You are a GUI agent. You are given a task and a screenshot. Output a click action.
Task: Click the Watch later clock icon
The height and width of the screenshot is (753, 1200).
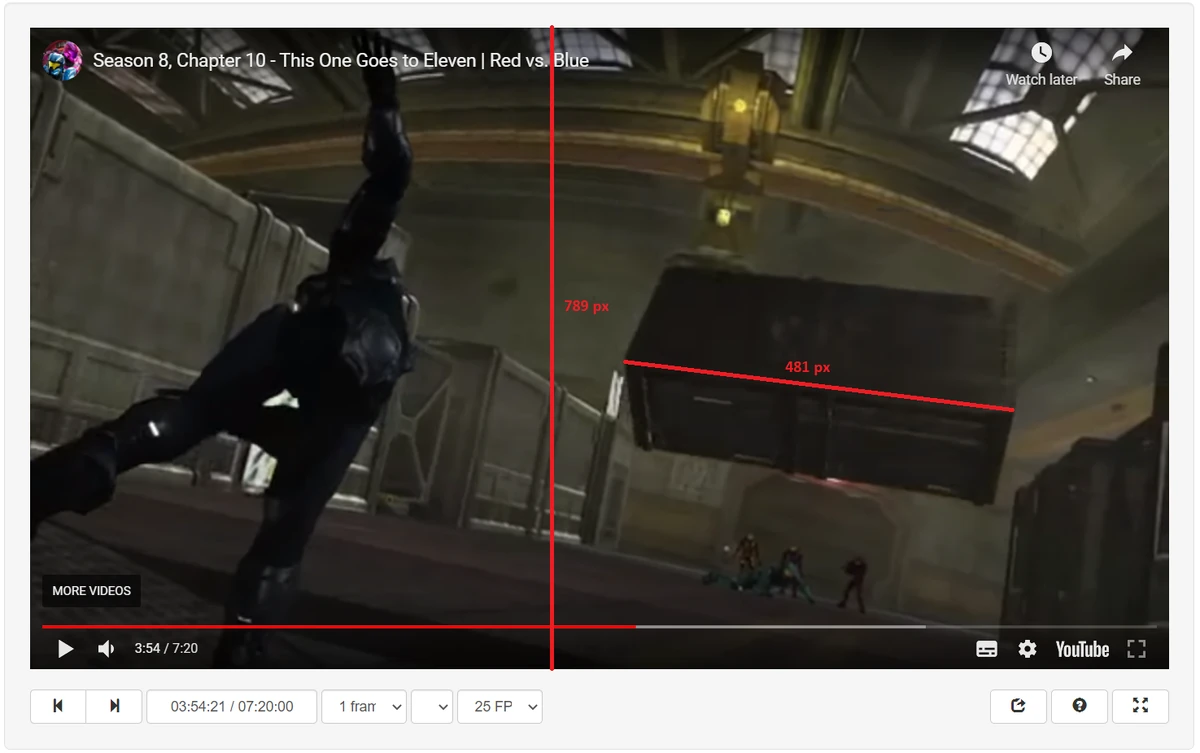pos(1041,53)
